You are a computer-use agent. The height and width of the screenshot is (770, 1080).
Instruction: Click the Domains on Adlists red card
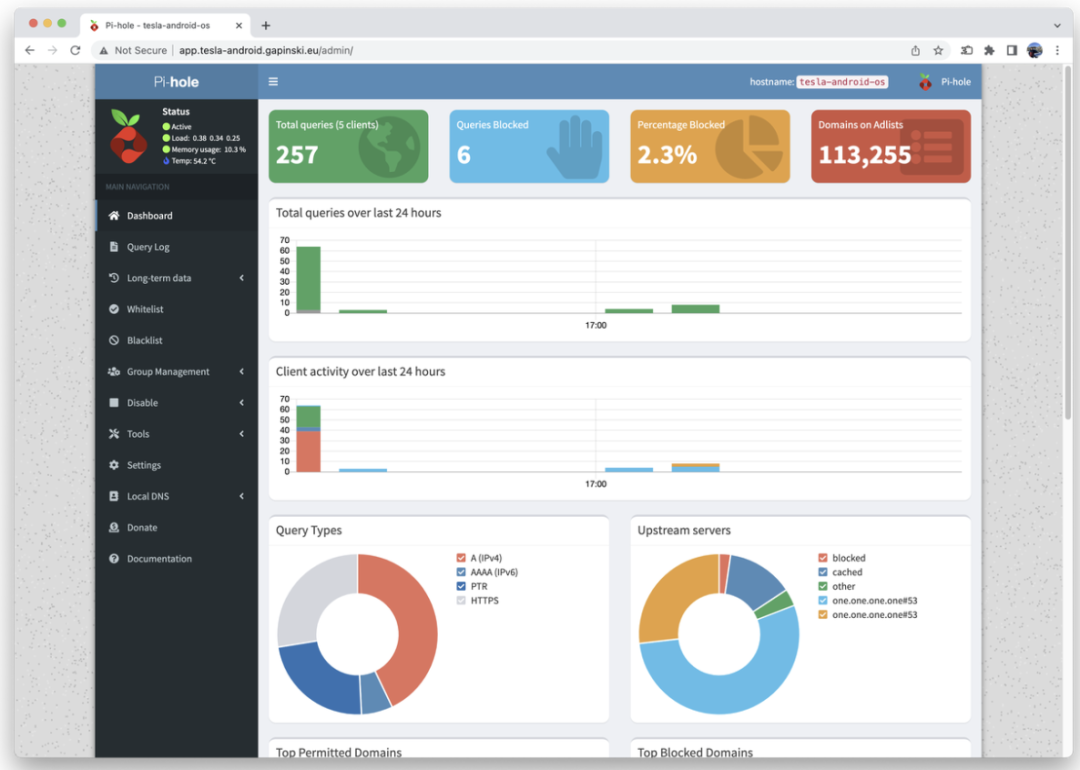click(891, 146)
